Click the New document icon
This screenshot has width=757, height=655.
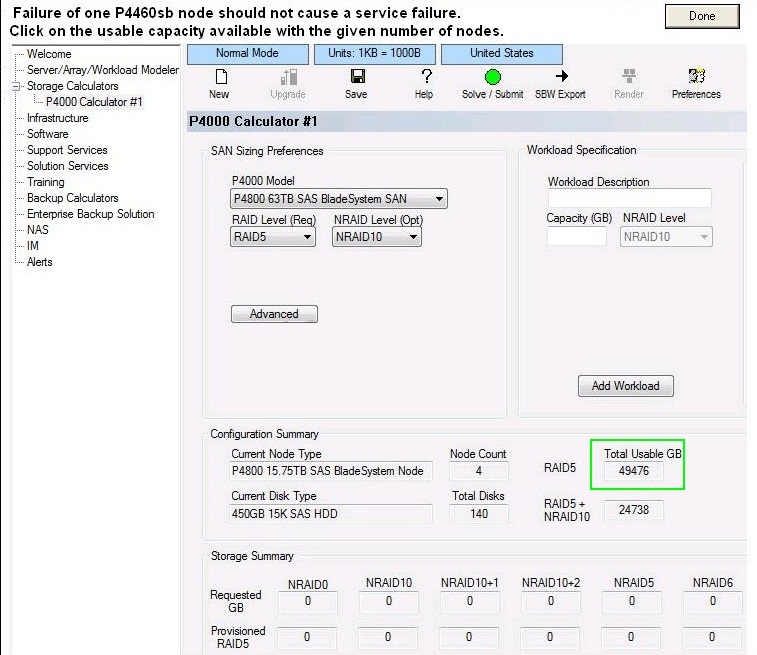pyautogui.click(x=221, y=77)
